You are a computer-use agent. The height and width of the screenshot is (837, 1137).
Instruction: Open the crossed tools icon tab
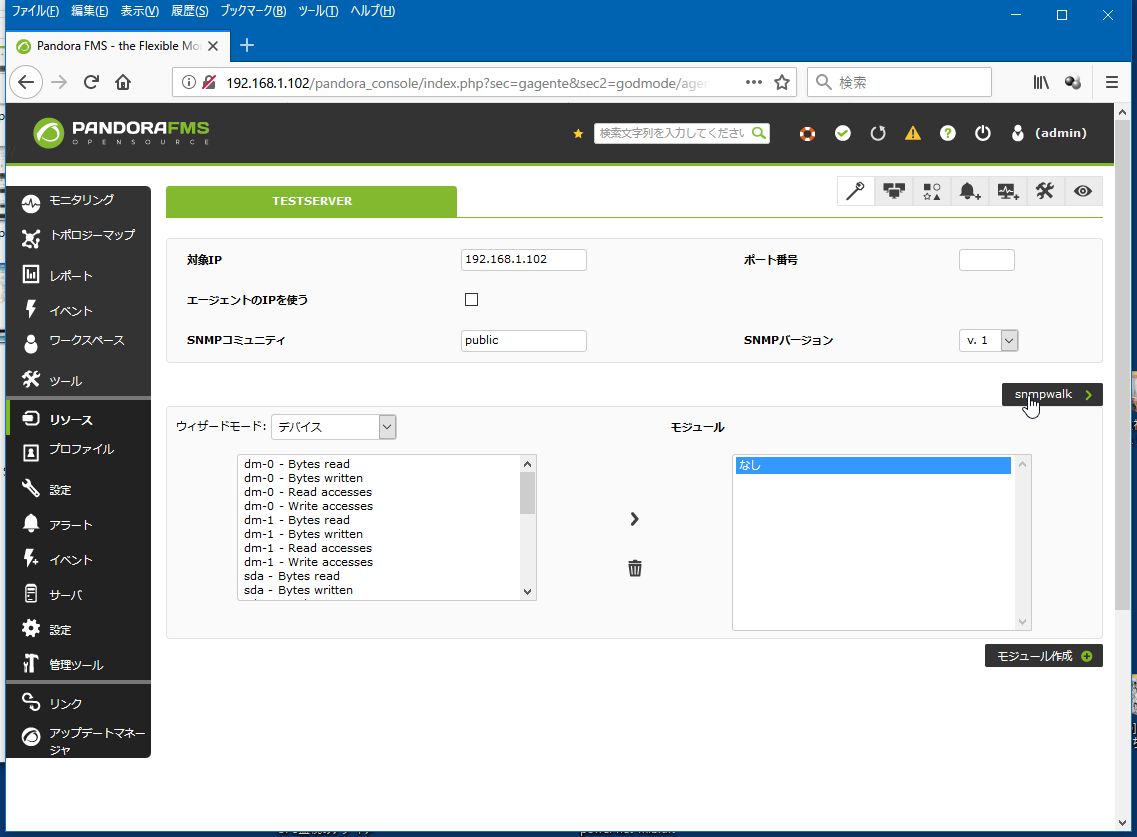point(1045,191)
